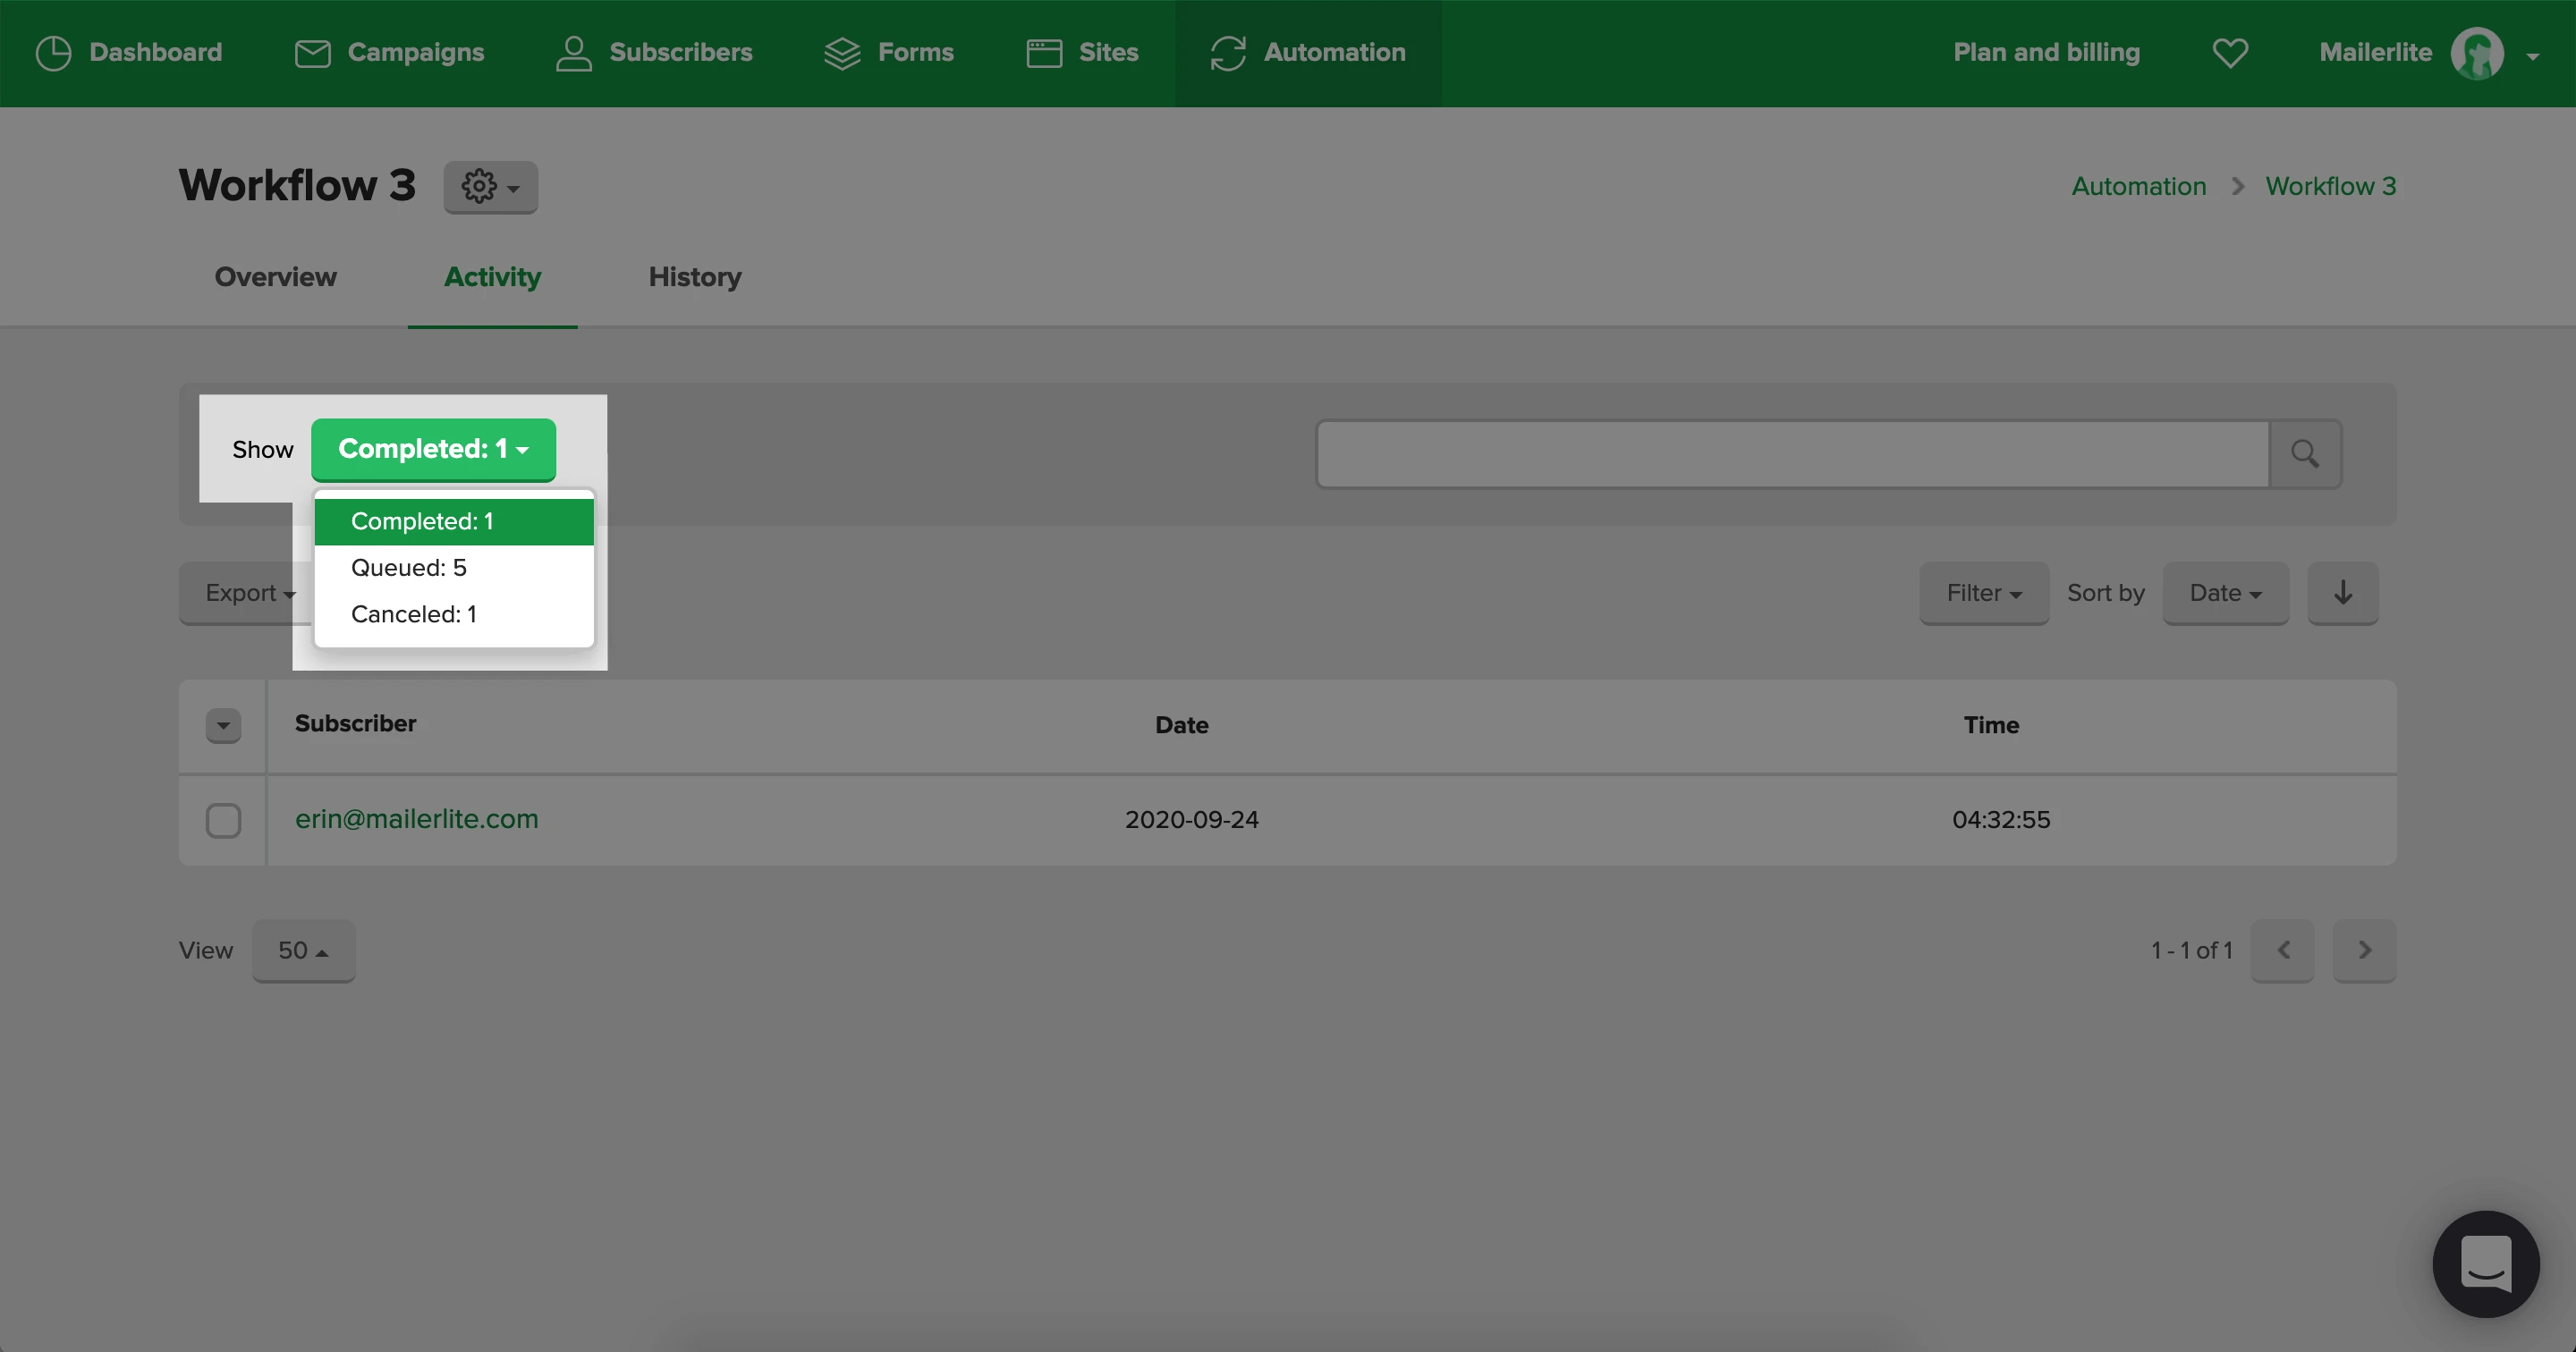Open Campaigns from the envelope icon
Viewport: 2576px width, 1352px height.
[312, 53]
